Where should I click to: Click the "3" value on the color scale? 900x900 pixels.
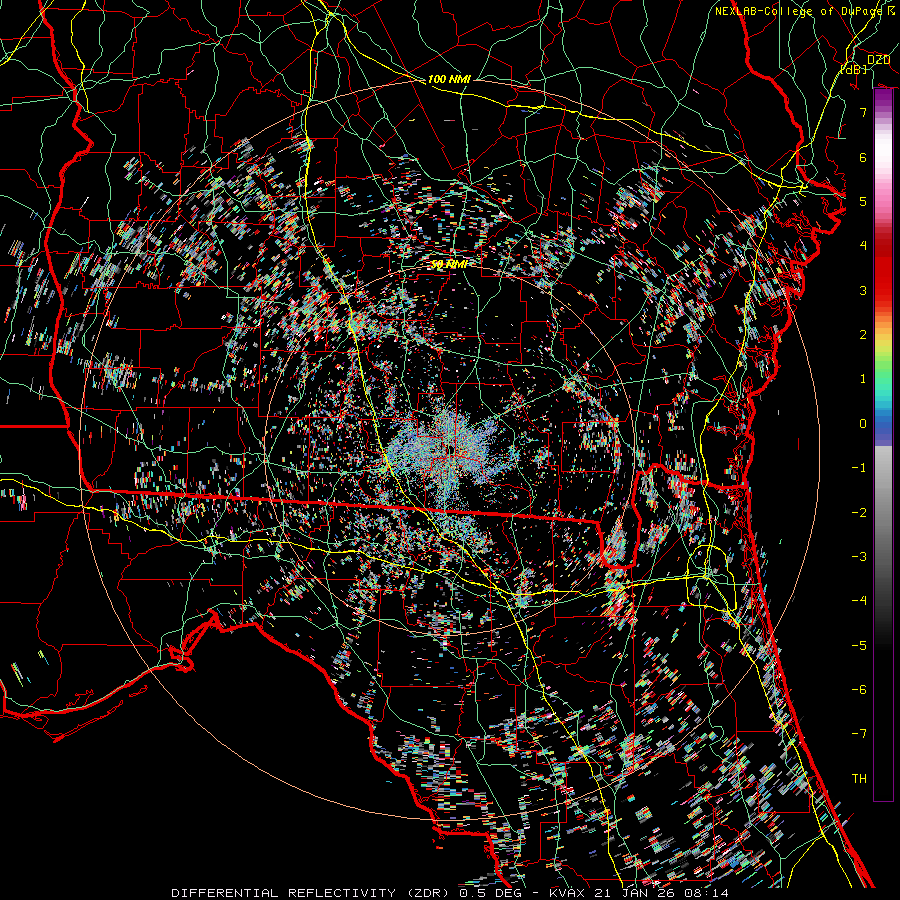[863, 290]
